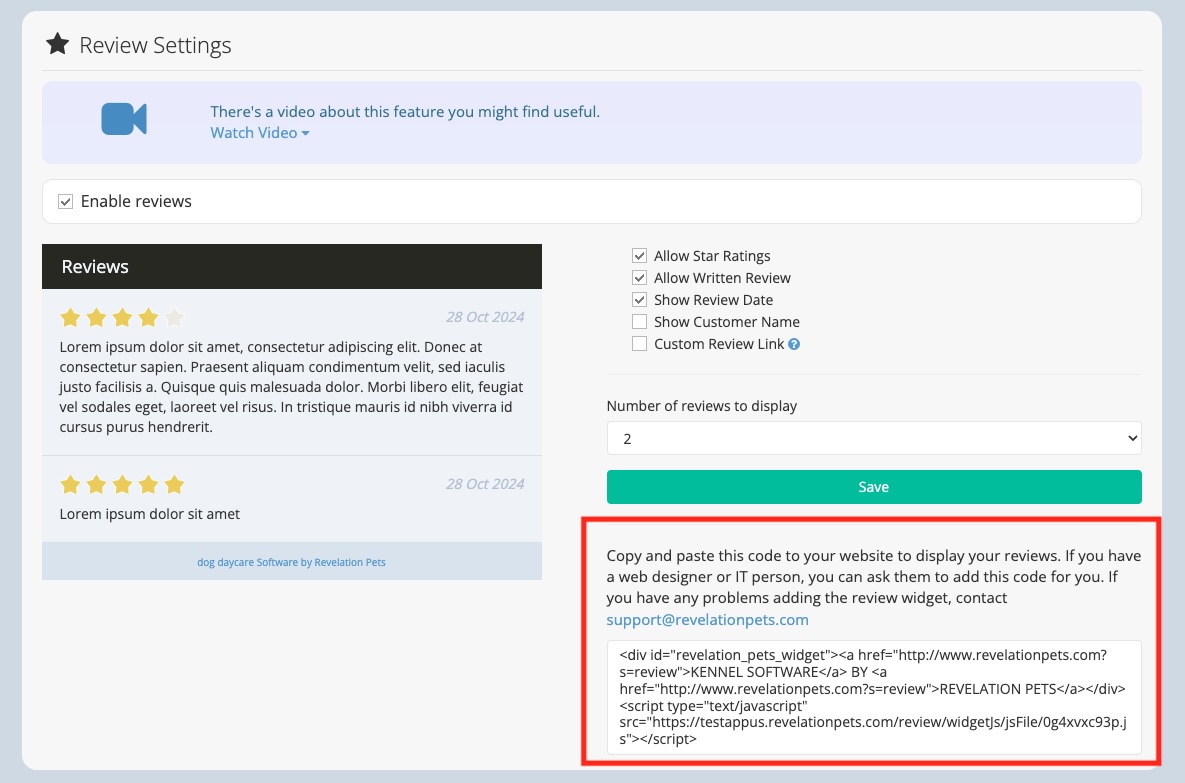This screenshot has height=783, width=1185.
Task: Click the review text 'Lorem ipsum dolor sit amet'
Action: coord(150,514)
